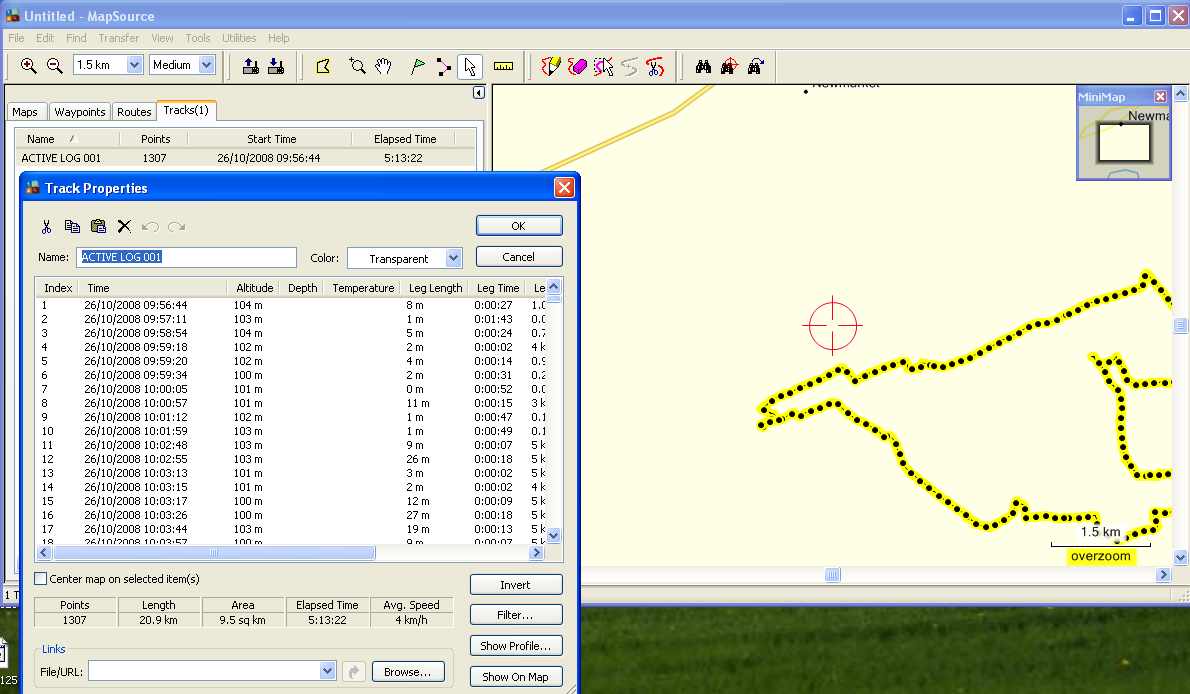Click Delete X icon in Track Properties
The image size is (1190, 694).
[124, 226]
